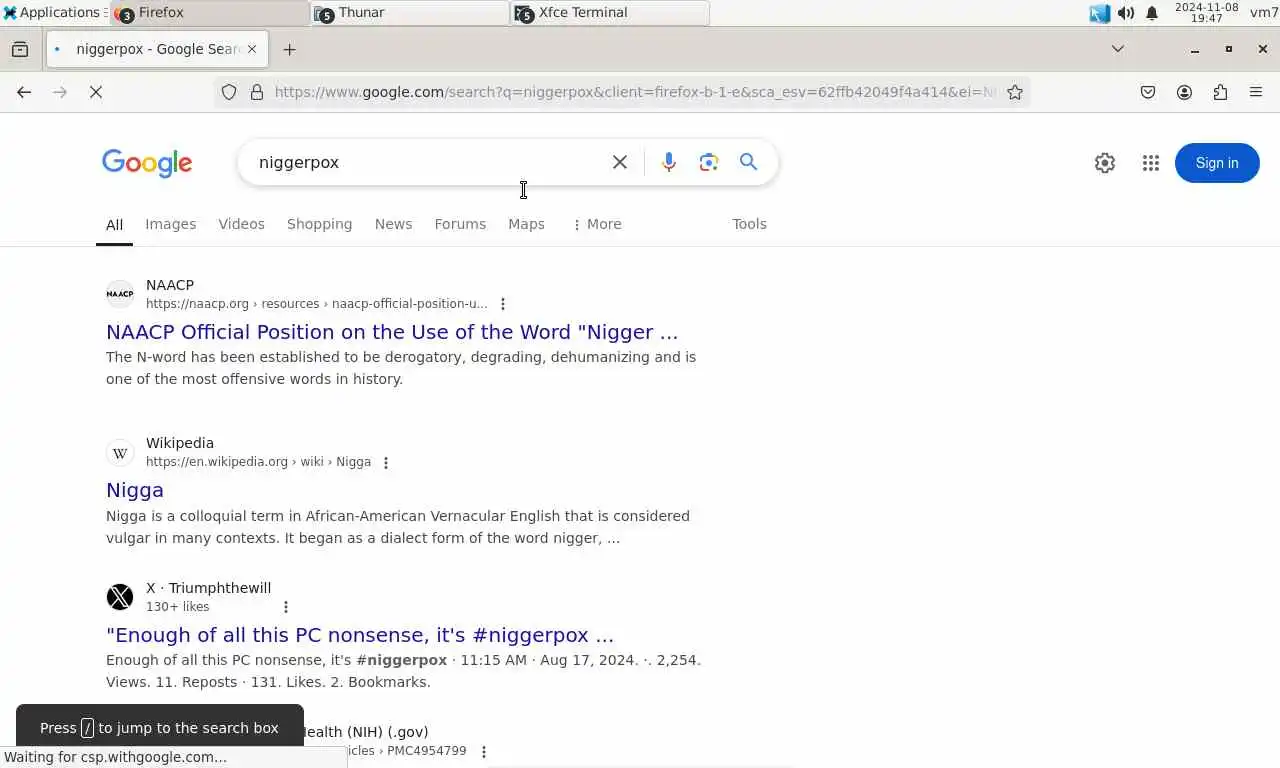Viewport: 1280px width, 768px height.
Task: Switch to the Forums tab
Action: coord(460,224)
